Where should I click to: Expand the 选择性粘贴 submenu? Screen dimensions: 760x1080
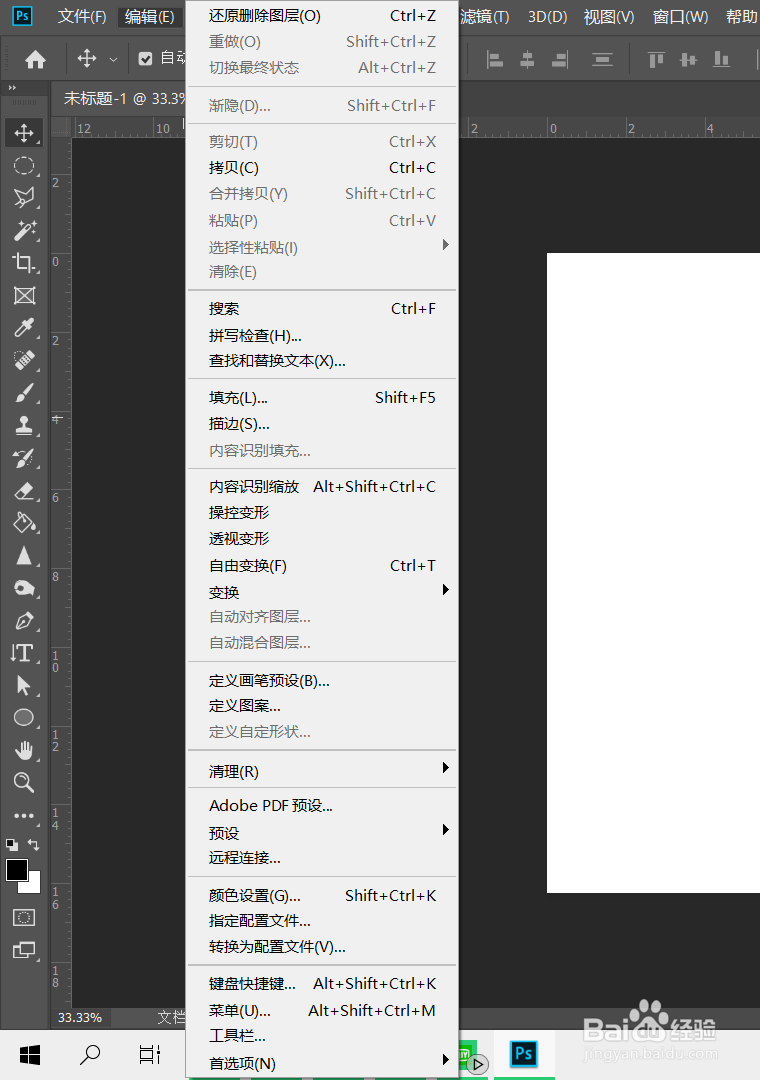(322, 247)
